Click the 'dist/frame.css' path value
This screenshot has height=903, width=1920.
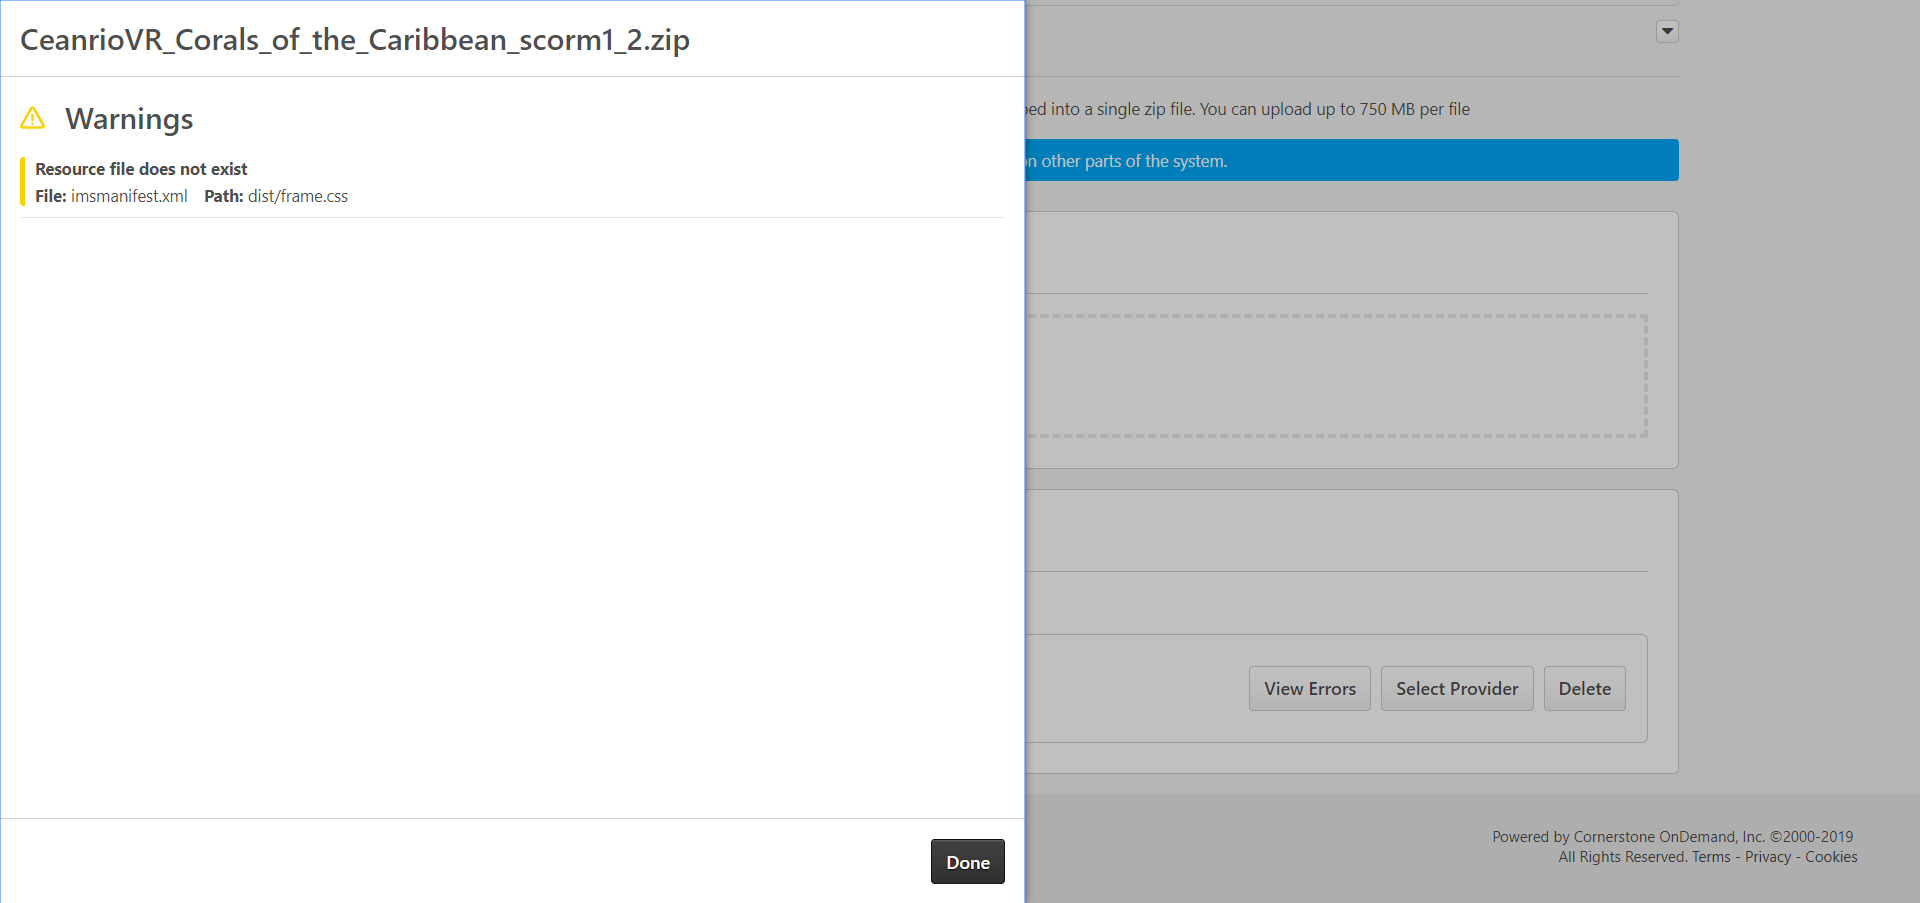point(298,196)
